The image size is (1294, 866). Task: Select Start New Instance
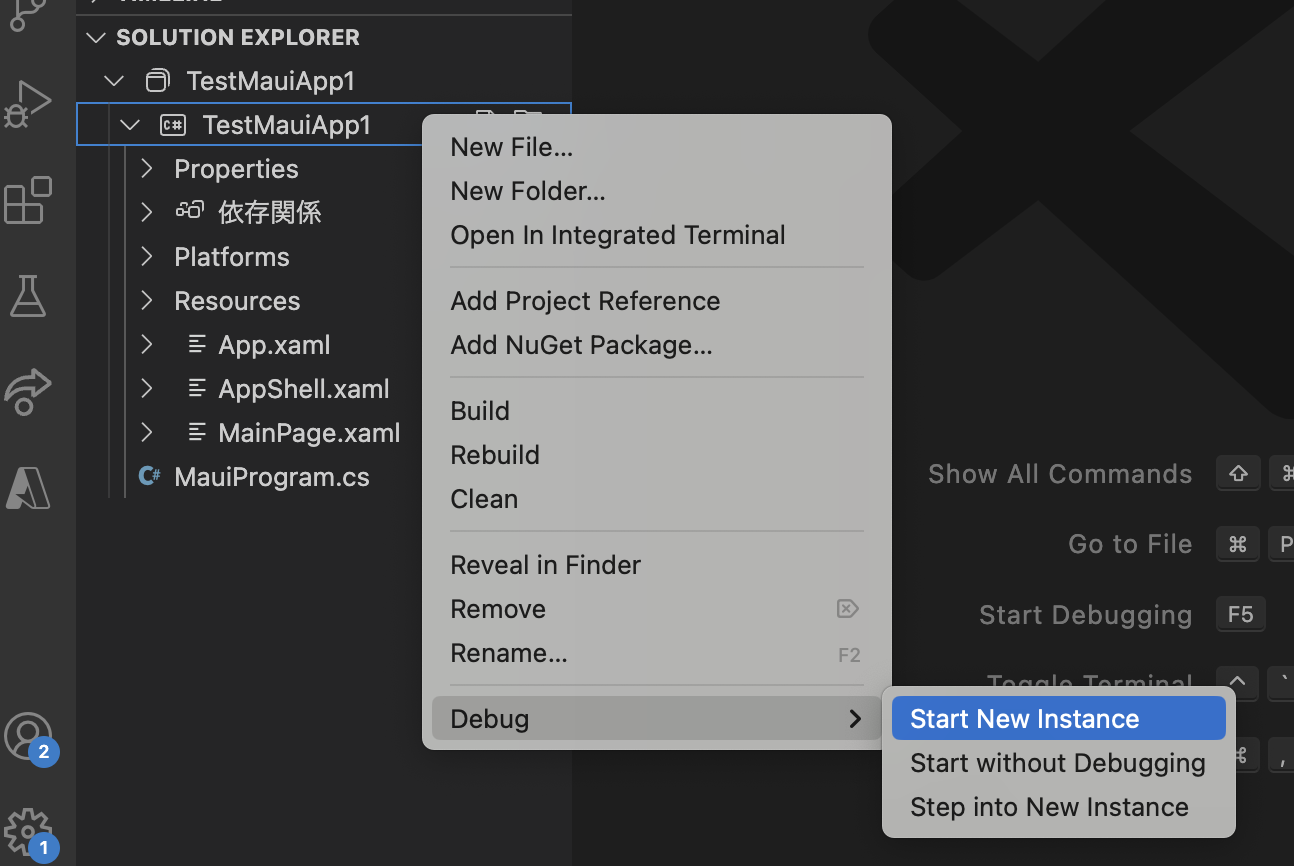click(1059, 718)
